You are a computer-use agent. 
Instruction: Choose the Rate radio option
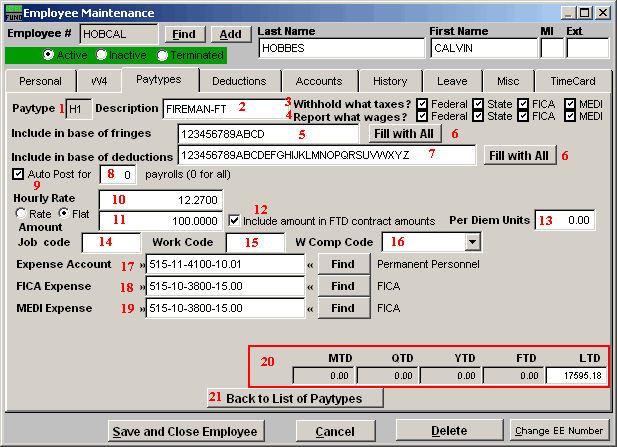coord(20,213)
